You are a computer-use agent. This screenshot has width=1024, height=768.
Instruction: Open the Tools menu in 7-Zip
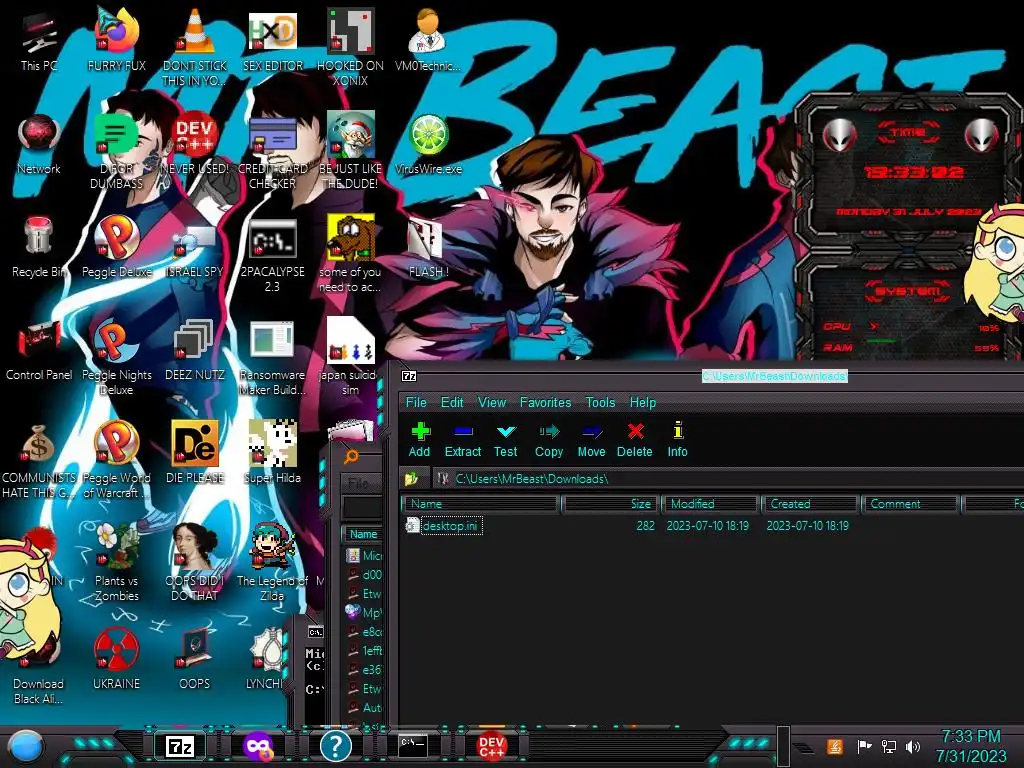tap(600, 402)
